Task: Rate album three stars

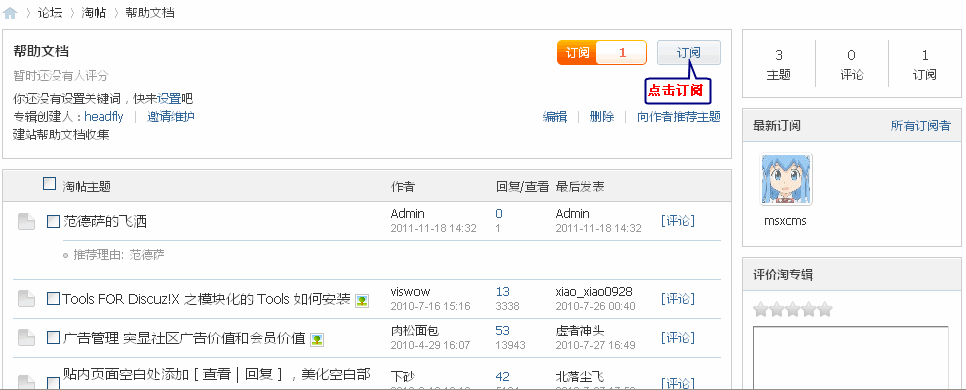Action: pos(793,309)
